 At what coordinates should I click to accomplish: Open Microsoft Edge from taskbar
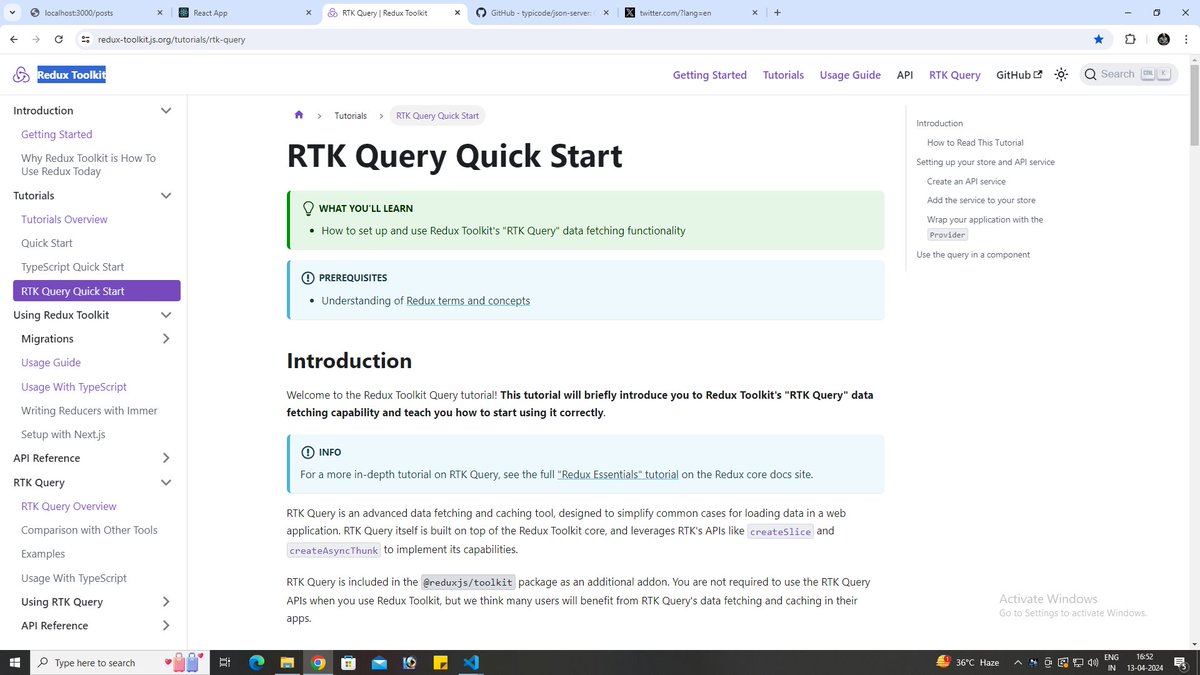point(256,662)
